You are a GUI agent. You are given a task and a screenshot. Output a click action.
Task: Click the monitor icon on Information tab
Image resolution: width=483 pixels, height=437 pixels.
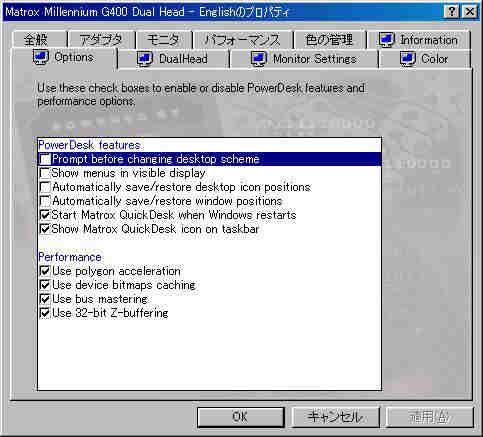[x=387, y=40]
